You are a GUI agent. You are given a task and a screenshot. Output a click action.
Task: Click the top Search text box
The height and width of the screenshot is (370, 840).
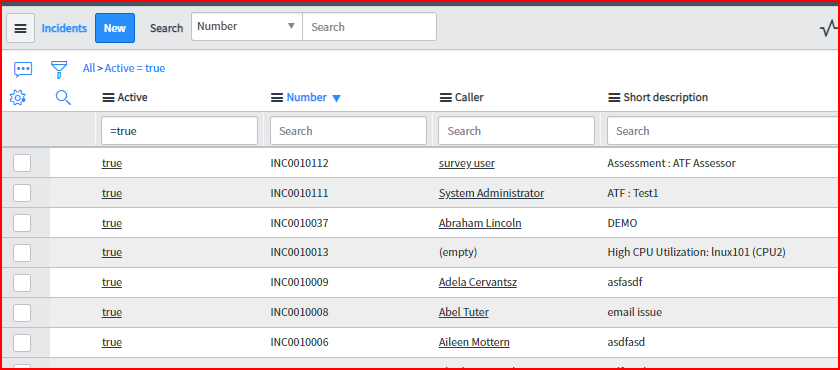point(370,26)
